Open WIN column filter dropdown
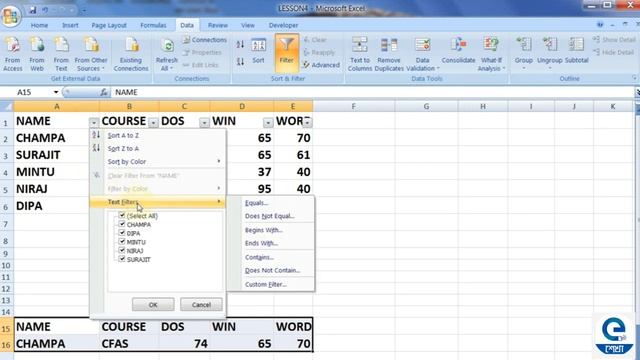640x360 pixels. [268, 122]
